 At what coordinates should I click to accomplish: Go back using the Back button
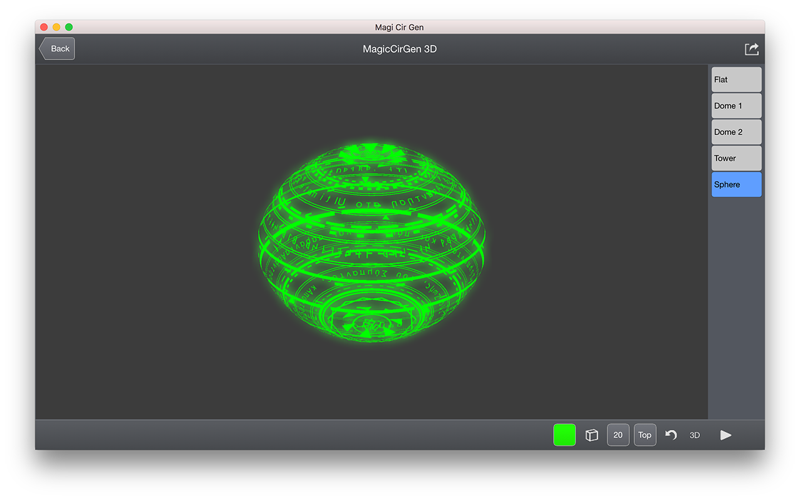tap(57, 49)
